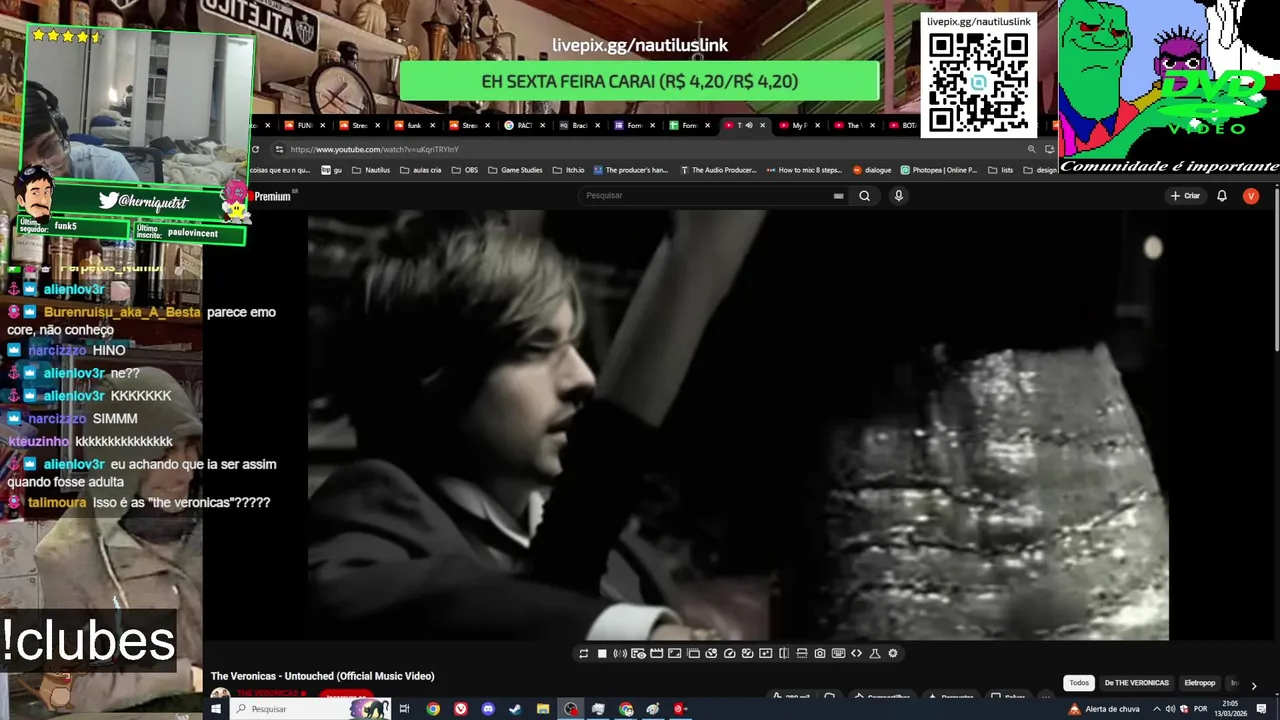
Task: Click the video title The Veronicas - Untouched
Action: tap(322, 677)
